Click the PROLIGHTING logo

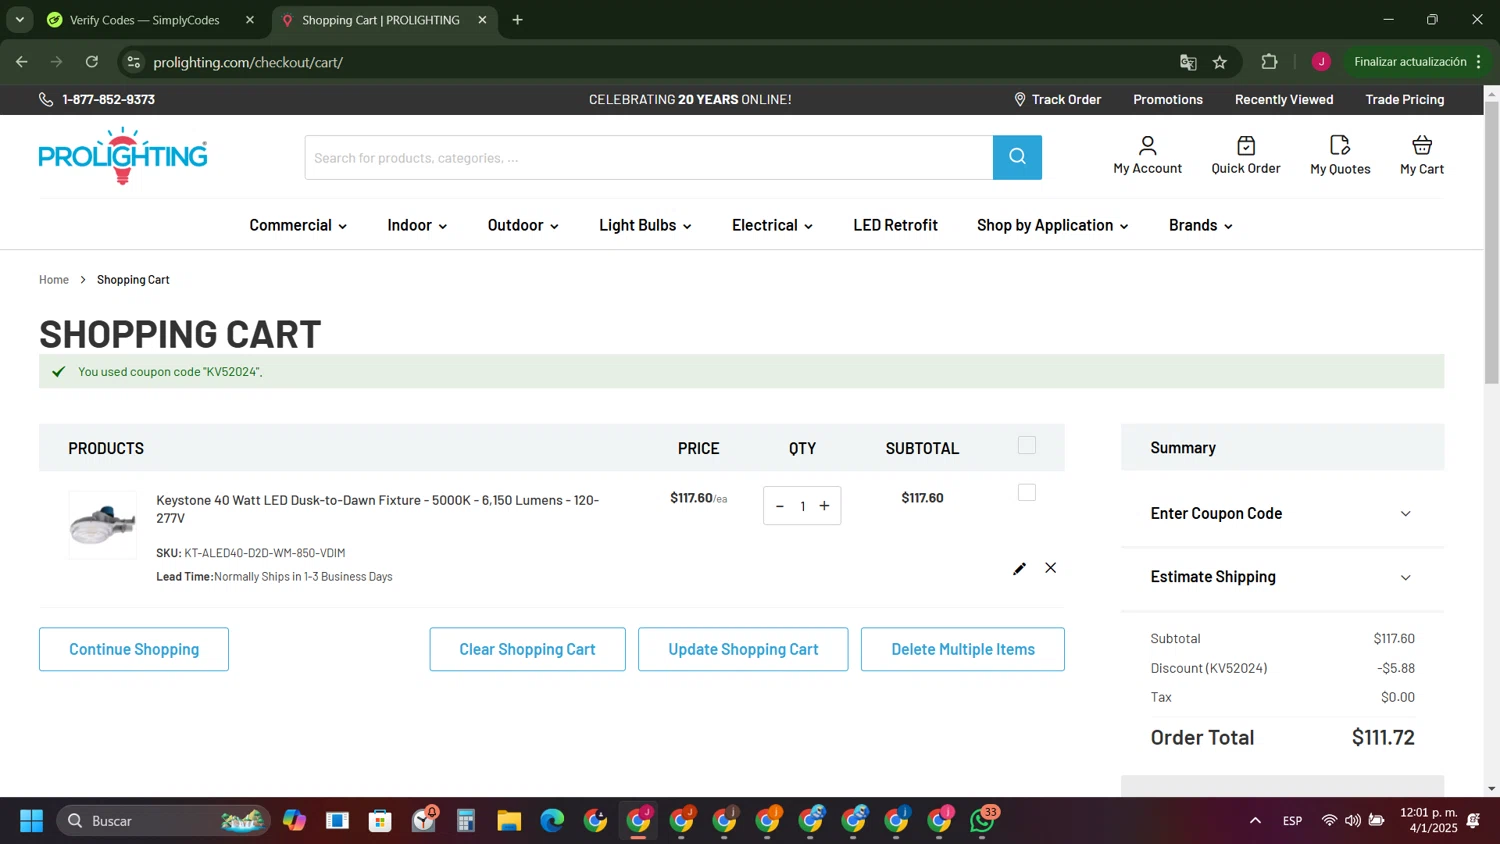click(x=123, y=156)
